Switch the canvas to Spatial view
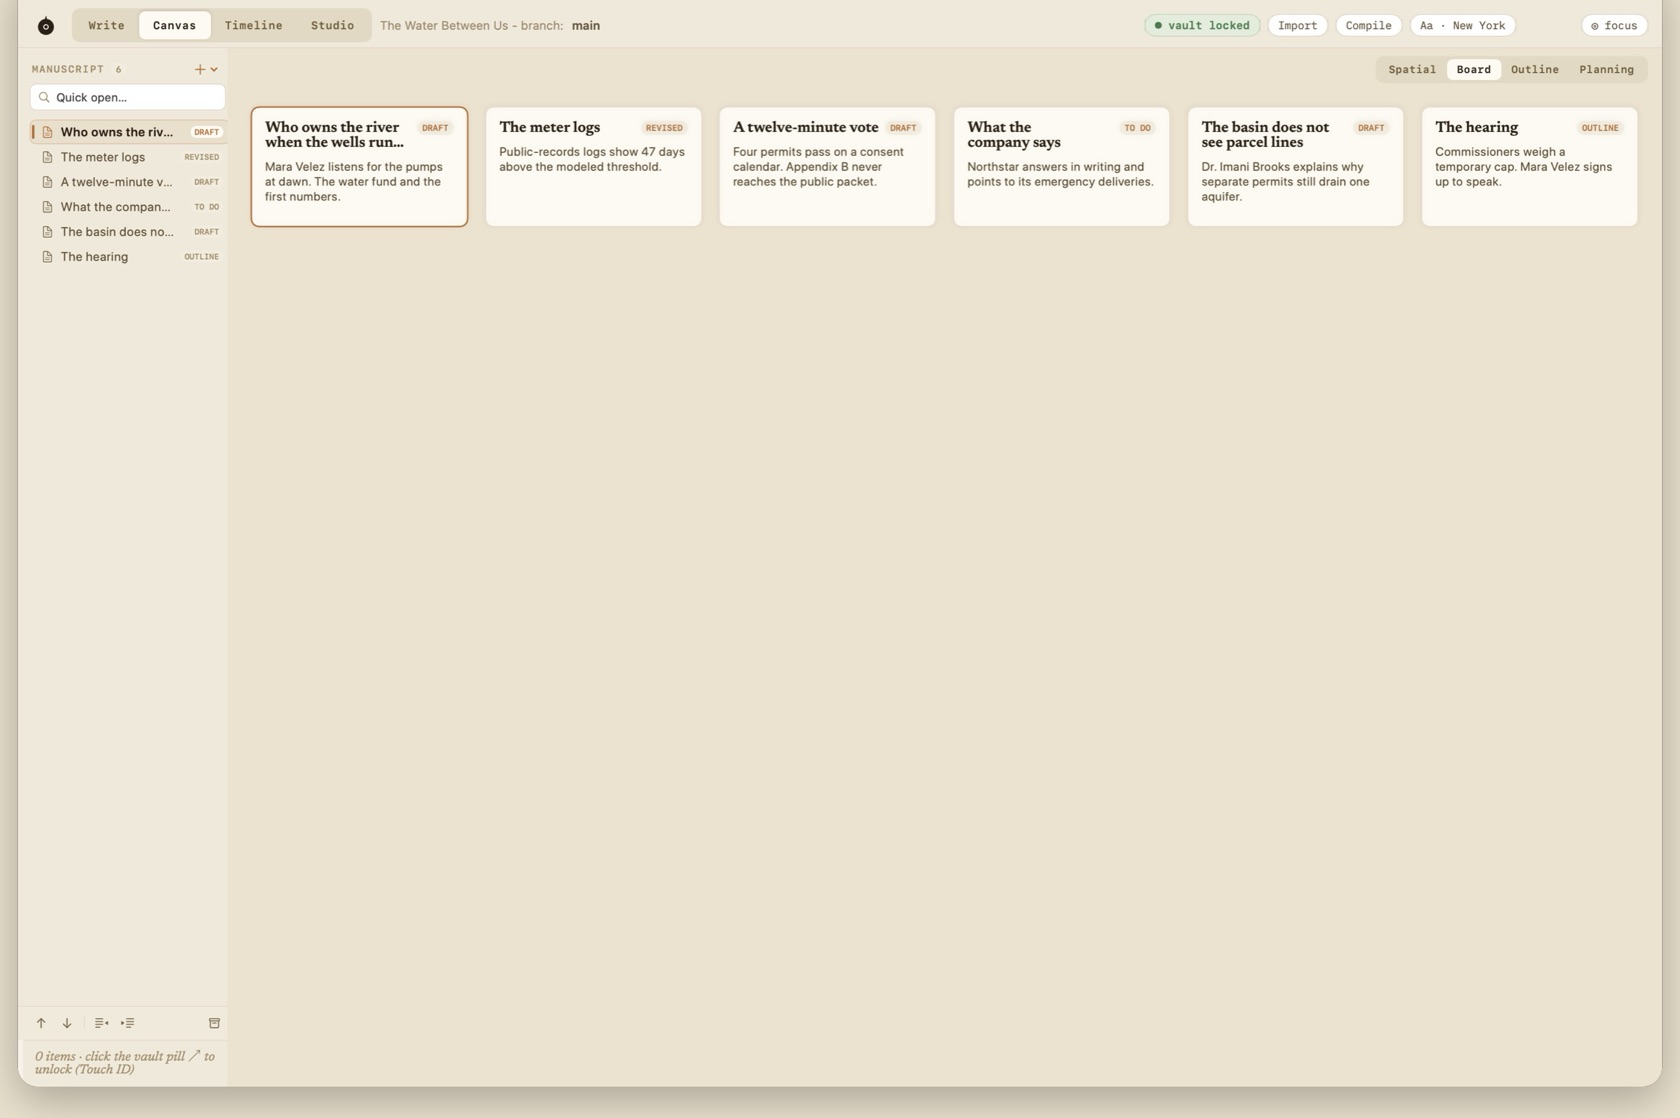The height and width of the screenshot is (1118, 1680). click(x=1412, y=70)
